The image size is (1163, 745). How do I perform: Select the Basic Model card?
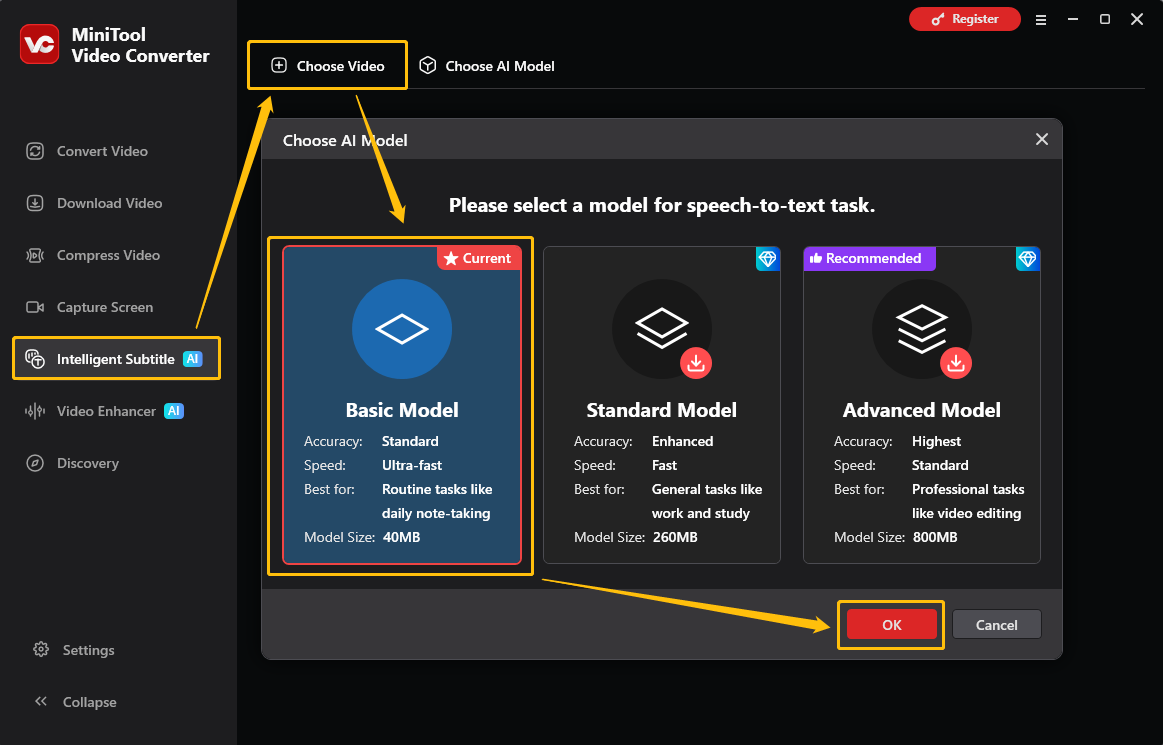402,405
